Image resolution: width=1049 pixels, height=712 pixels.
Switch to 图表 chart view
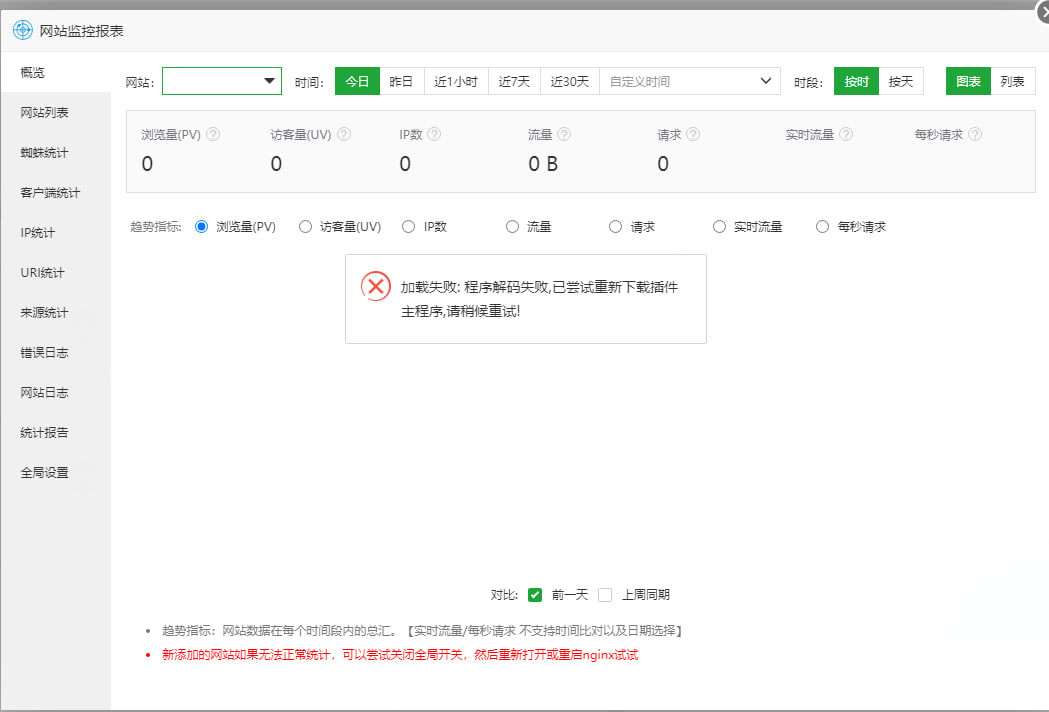[x=968, y=81]
